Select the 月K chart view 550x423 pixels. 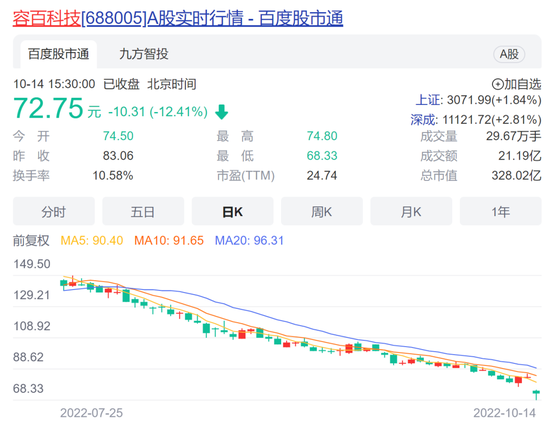tap(411, 211)
